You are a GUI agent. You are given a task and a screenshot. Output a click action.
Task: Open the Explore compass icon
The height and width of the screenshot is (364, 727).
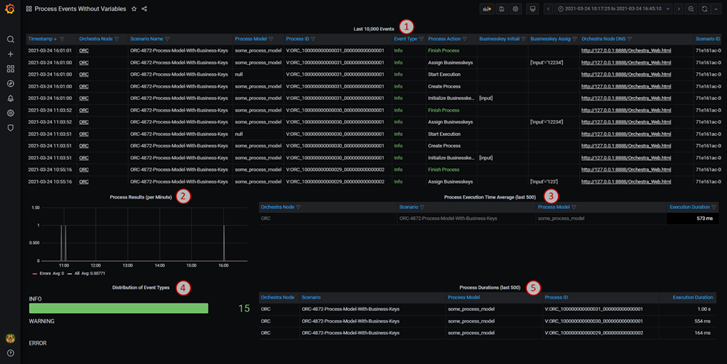click(10, 83)
